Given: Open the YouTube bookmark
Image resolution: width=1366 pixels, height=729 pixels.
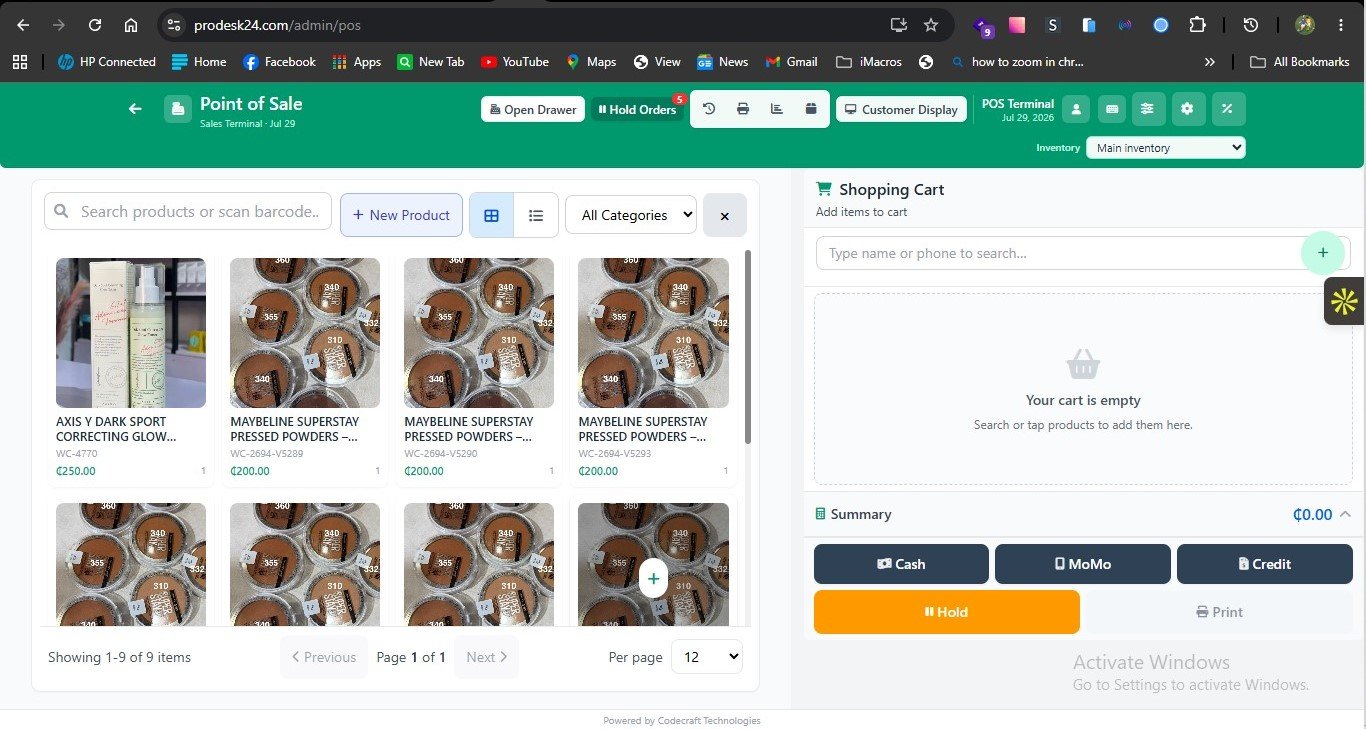Looking at the screenshot, I should coord(515,62).
